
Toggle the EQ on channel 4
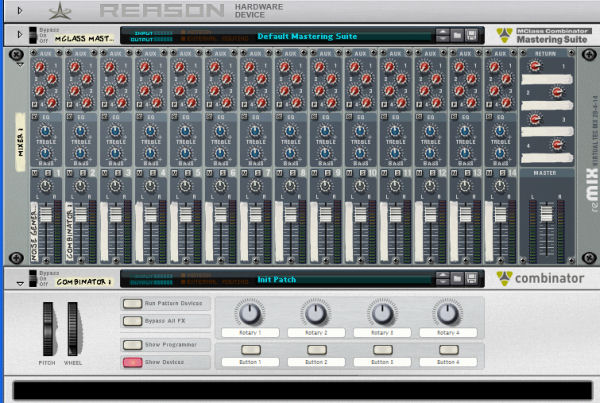139,116
